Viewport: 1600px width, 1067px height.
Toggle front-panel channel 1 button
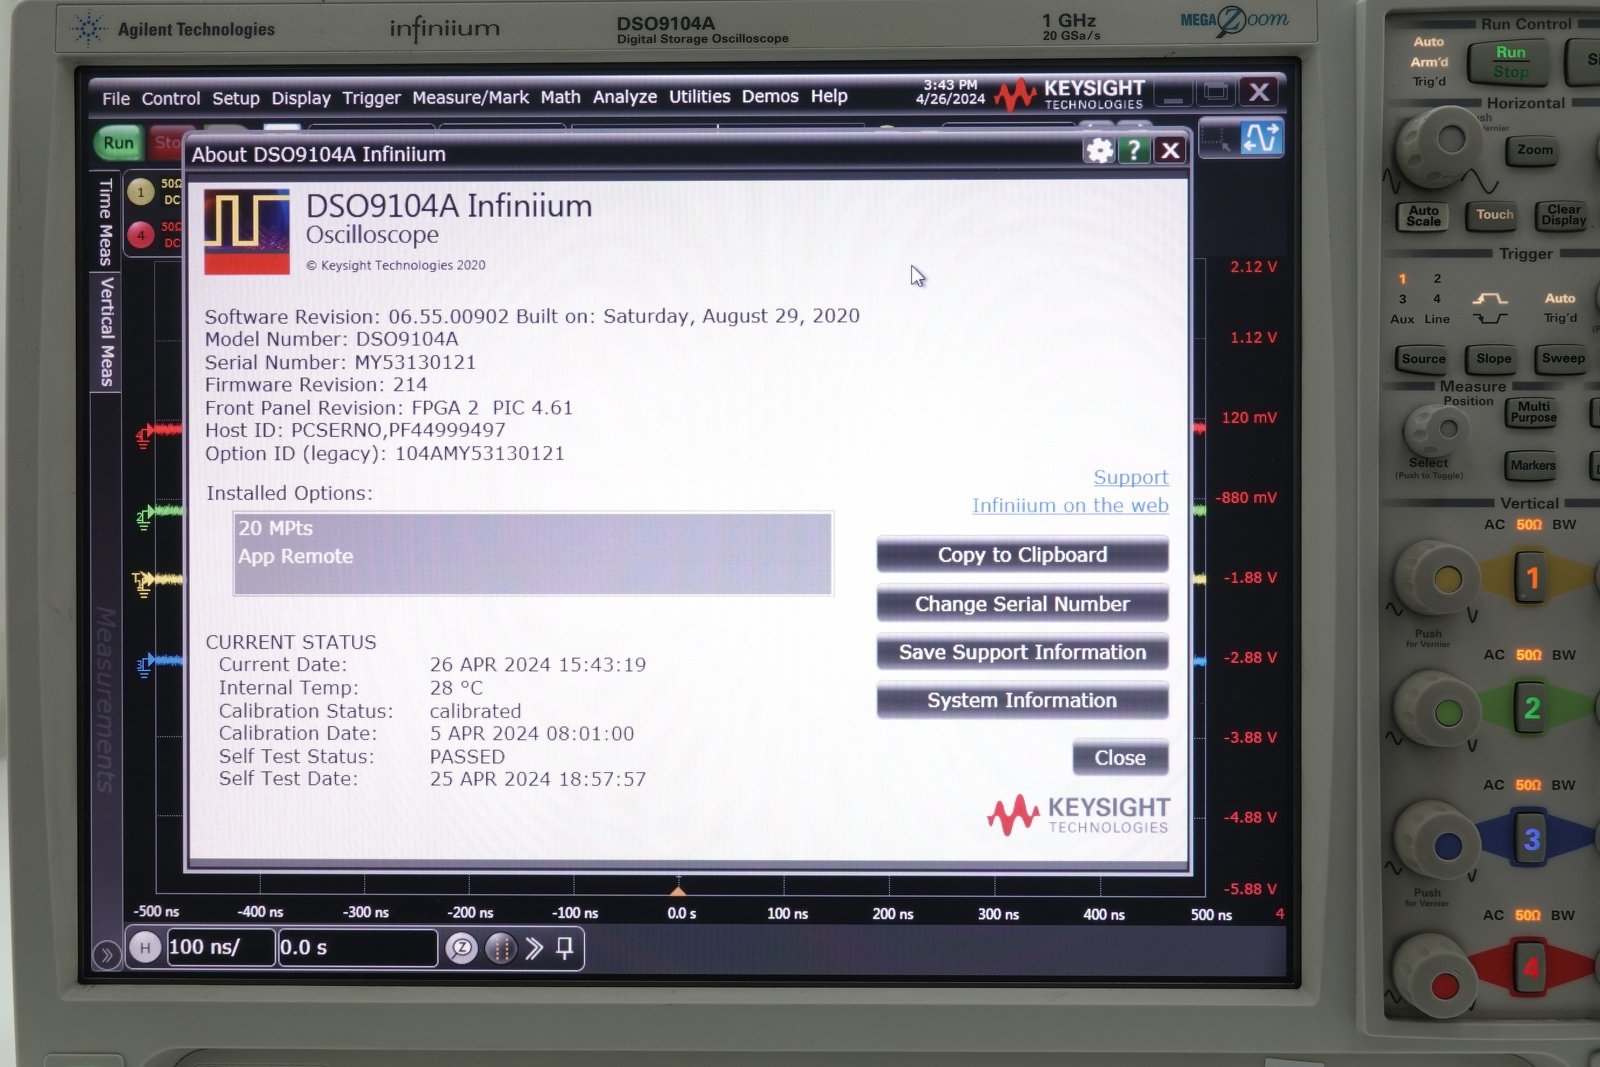(x=1531, y=578)
